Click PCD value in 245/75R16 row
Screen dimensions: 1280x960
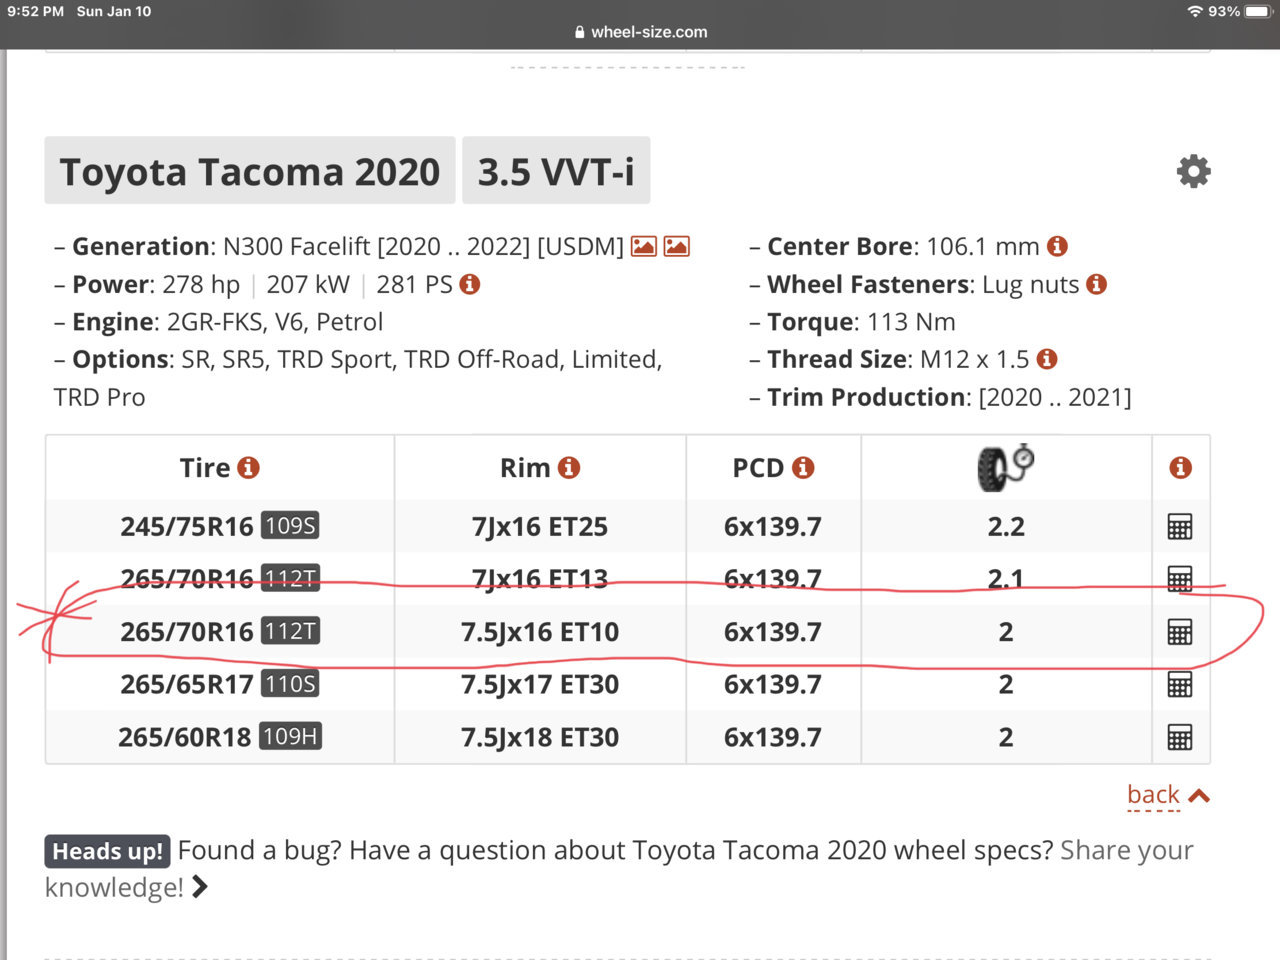point(773,527)
